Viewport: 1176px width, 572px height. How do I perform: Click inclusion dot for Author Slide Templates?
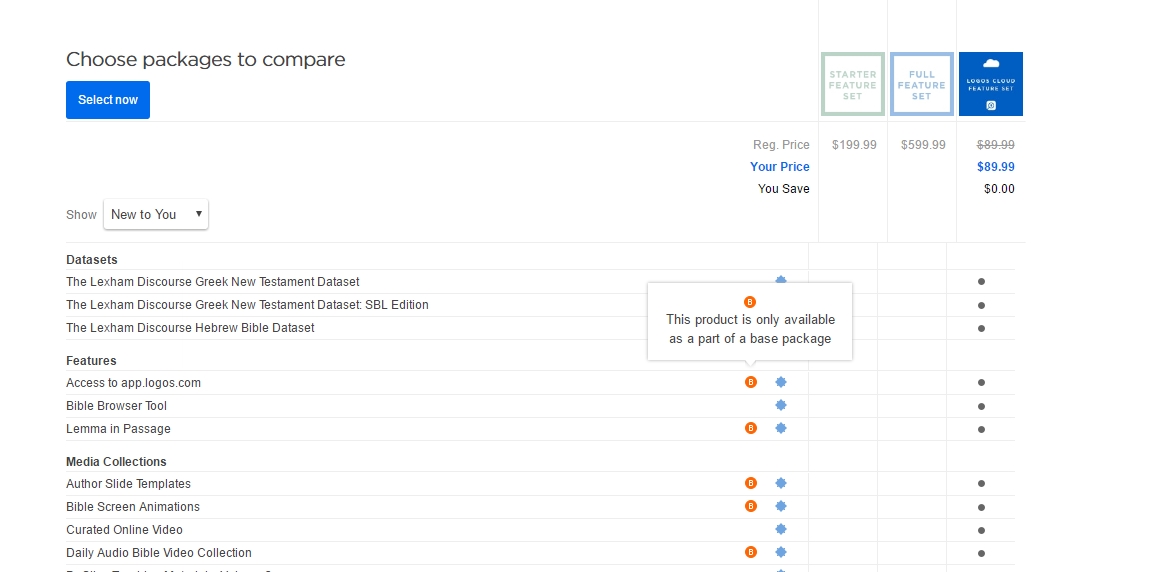pyautogui.click(x=981, y=484)
